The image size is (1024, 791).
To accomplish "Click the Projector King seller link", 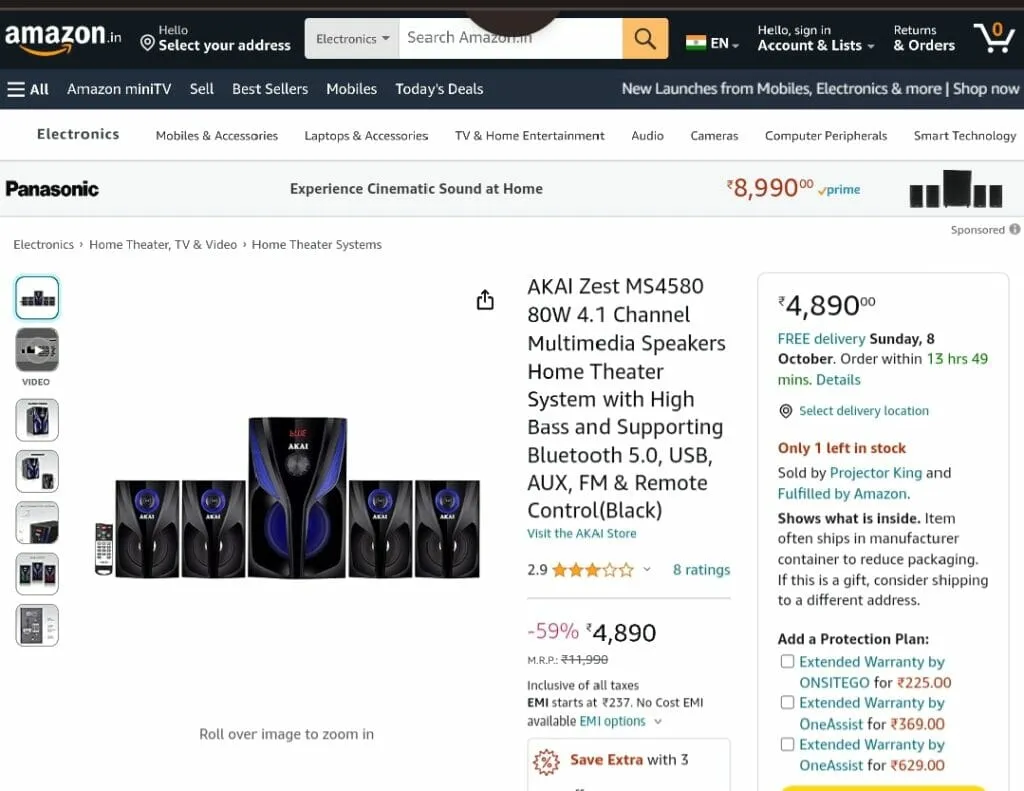I will [876, 473].
